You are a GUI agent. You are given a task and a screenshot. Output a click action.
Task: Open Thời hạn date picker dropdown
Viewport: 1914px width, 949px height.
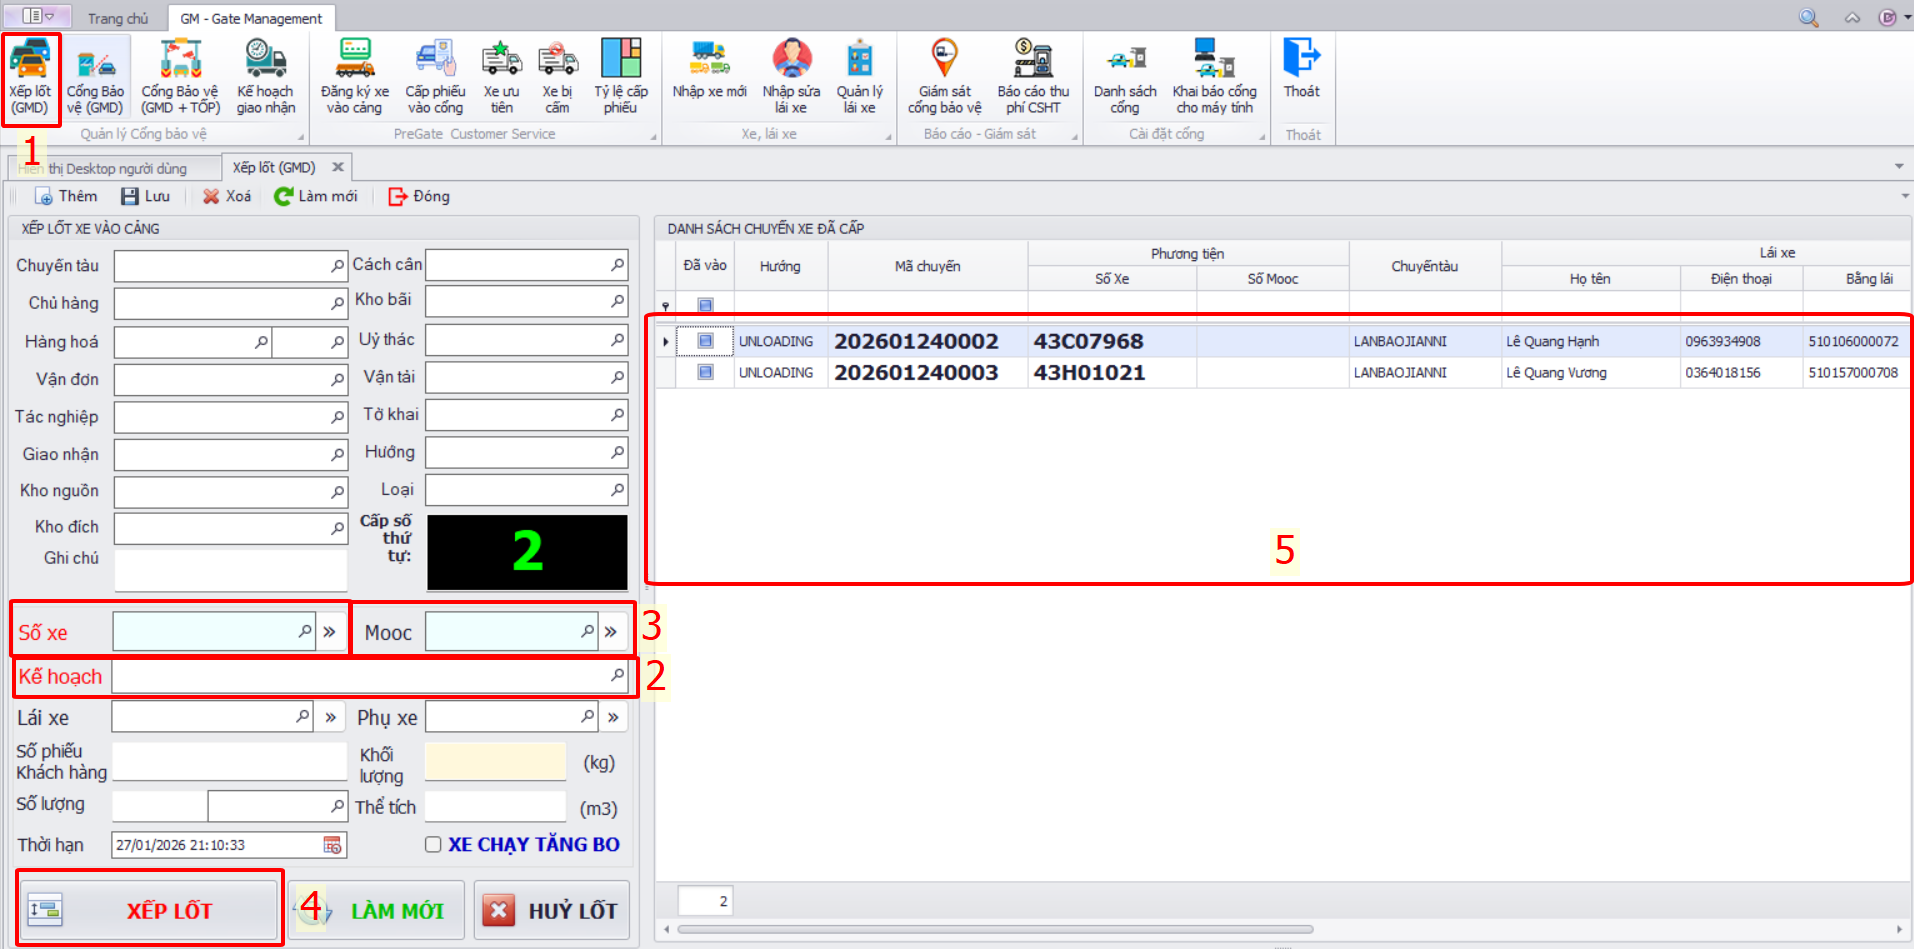(332, 845)
